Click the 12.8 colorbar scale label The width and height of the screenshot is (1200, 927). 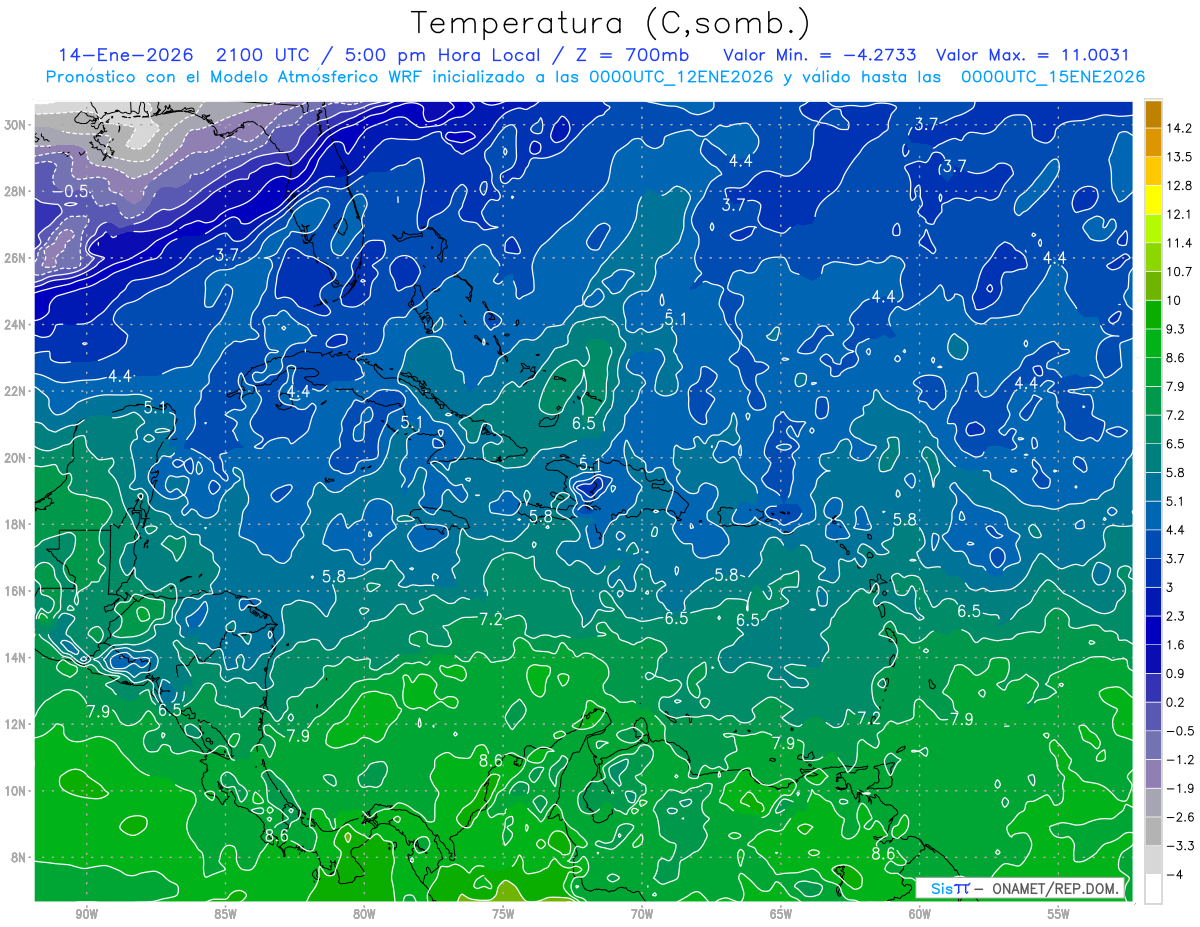[x=1180, y=186]
